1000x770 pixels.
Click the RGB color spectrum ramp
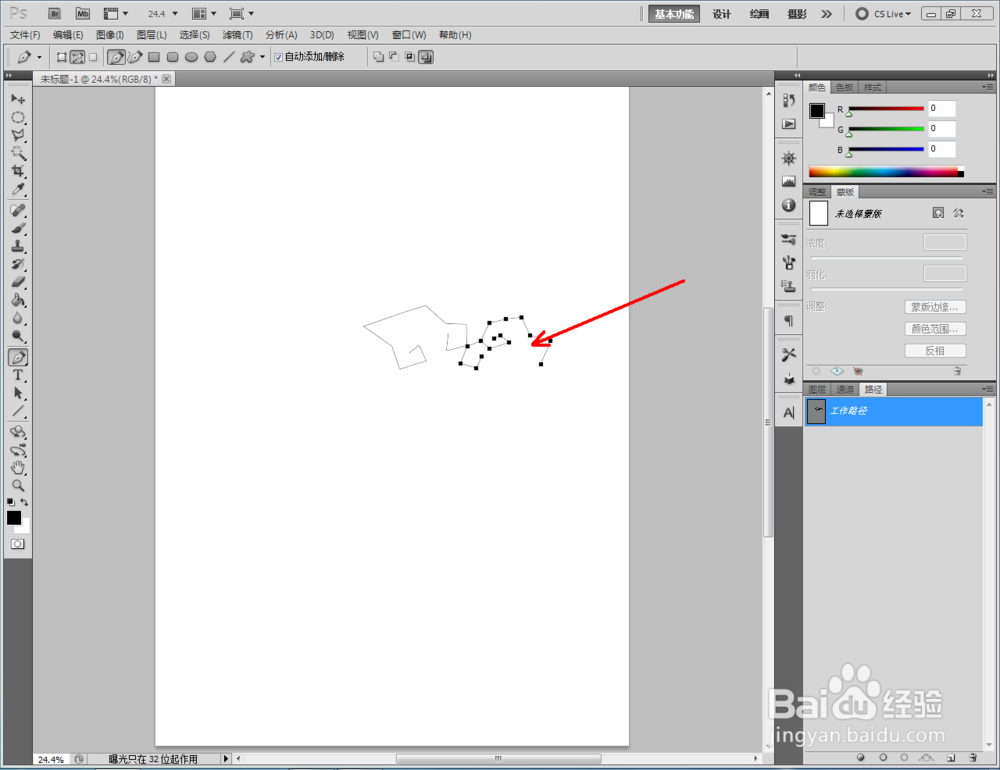pyautogui.click(x=886, y=172)
